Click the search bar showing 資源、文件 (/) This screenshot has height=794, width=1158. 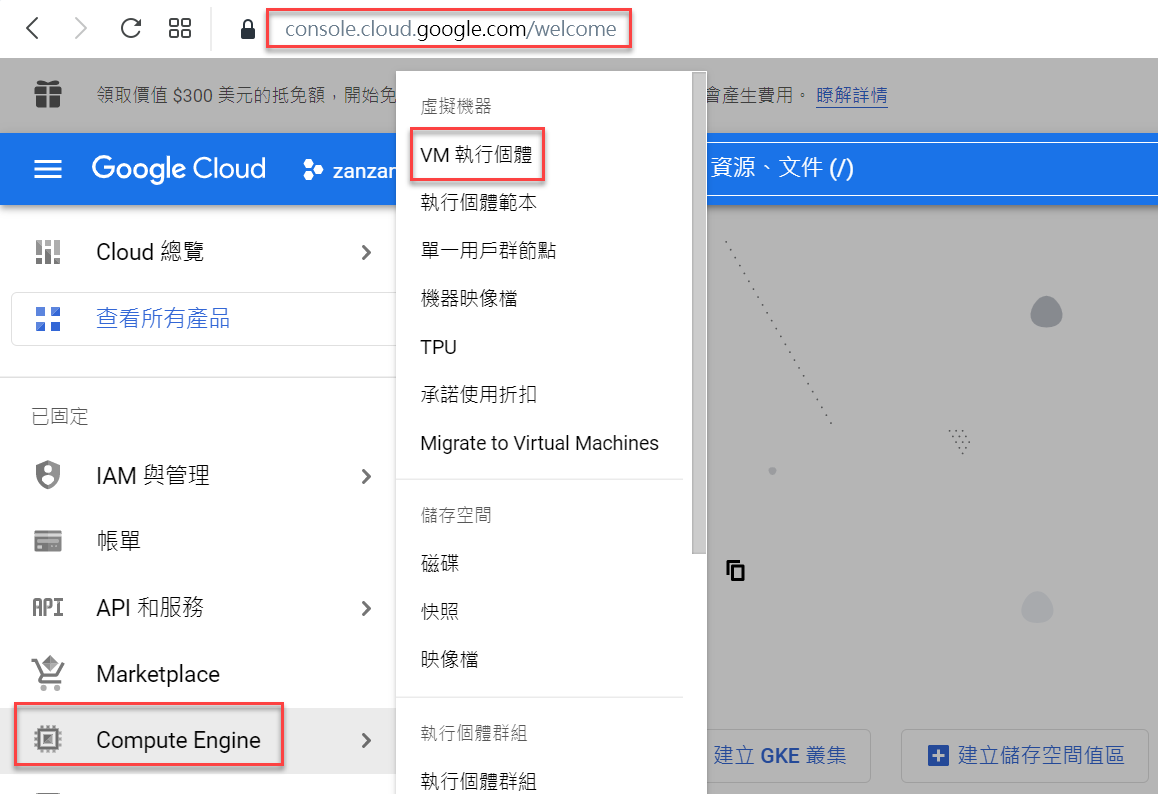(x=932, y=168)
